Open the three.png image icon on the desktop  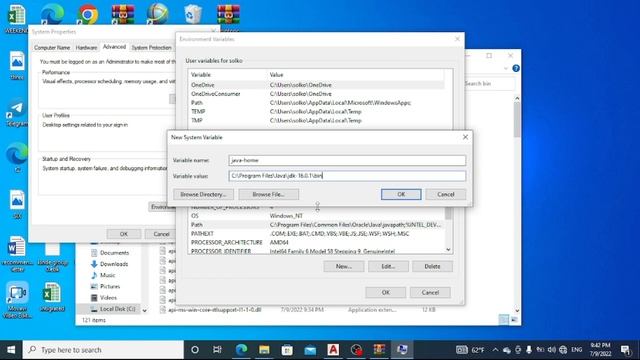(17, 65)
